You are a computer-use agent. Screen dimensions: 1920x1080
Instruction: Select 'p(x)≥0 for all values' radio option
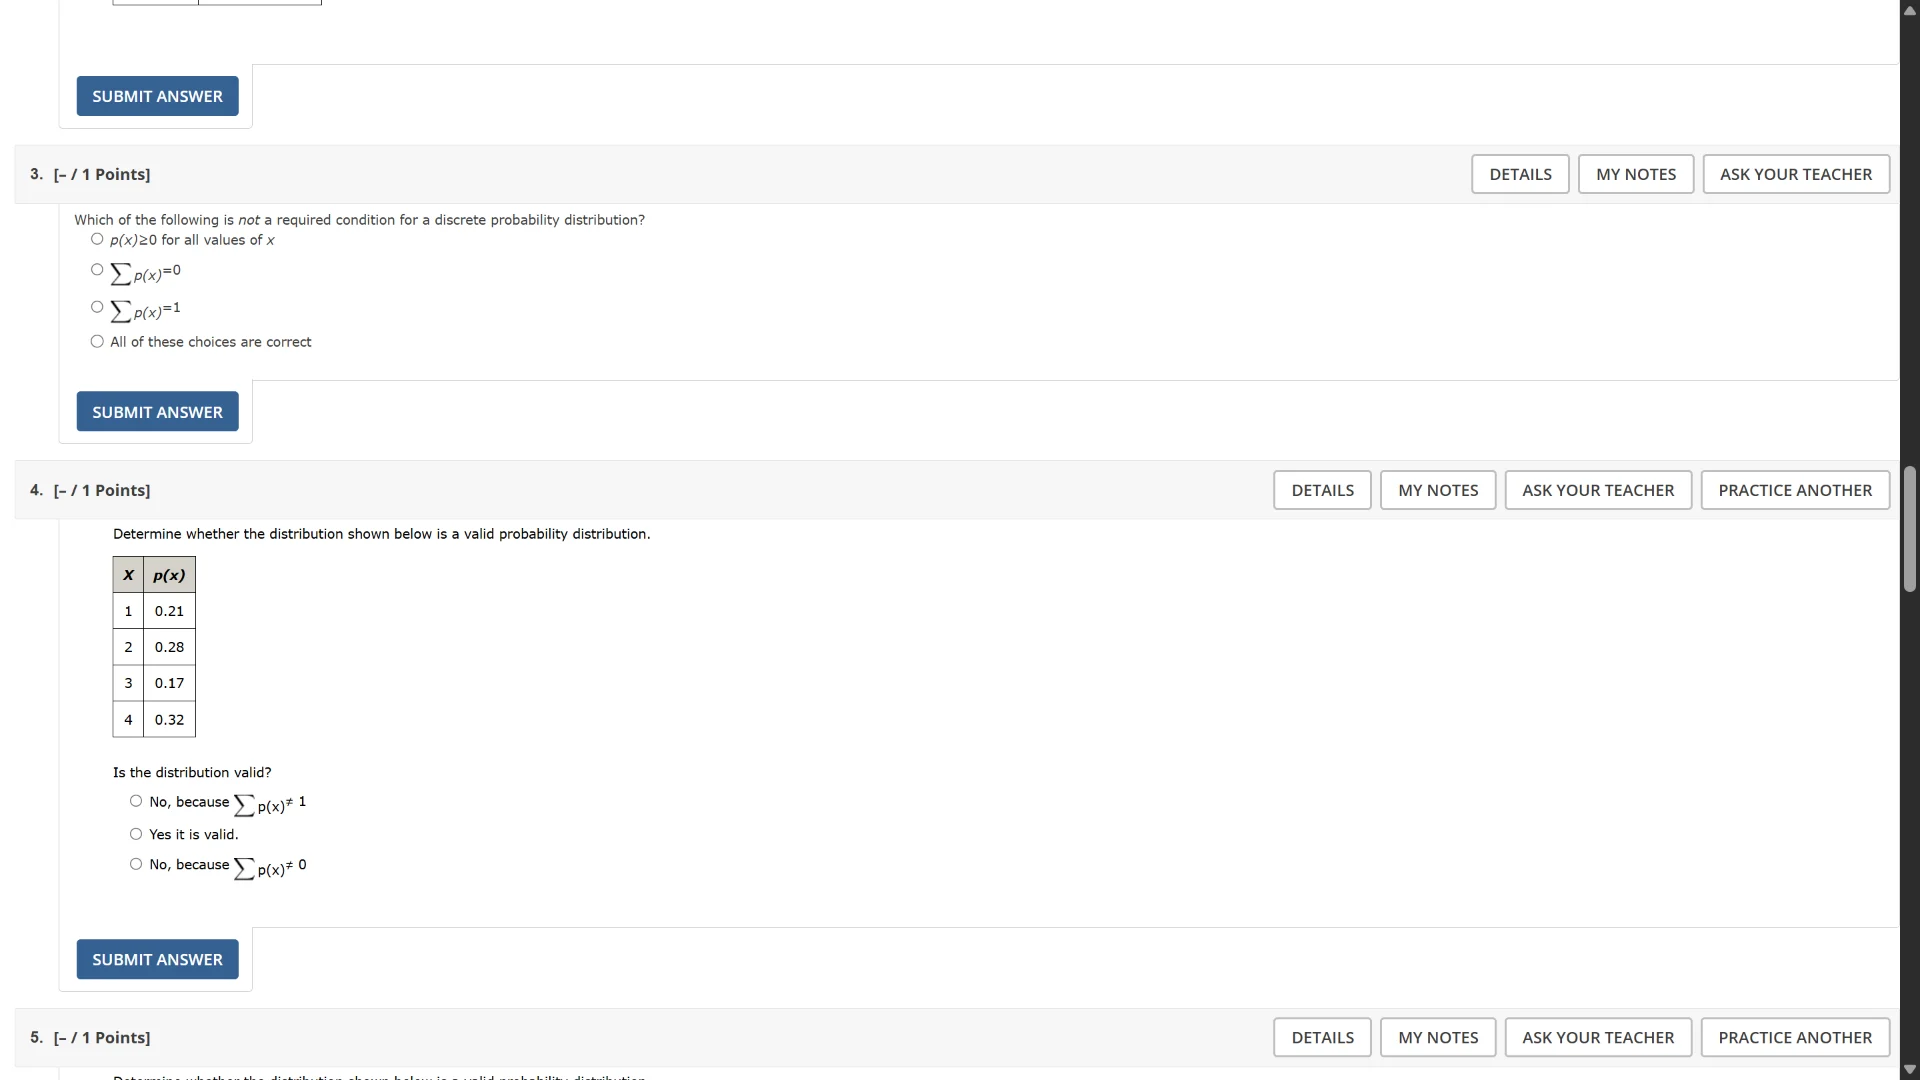tap(97, 239)
